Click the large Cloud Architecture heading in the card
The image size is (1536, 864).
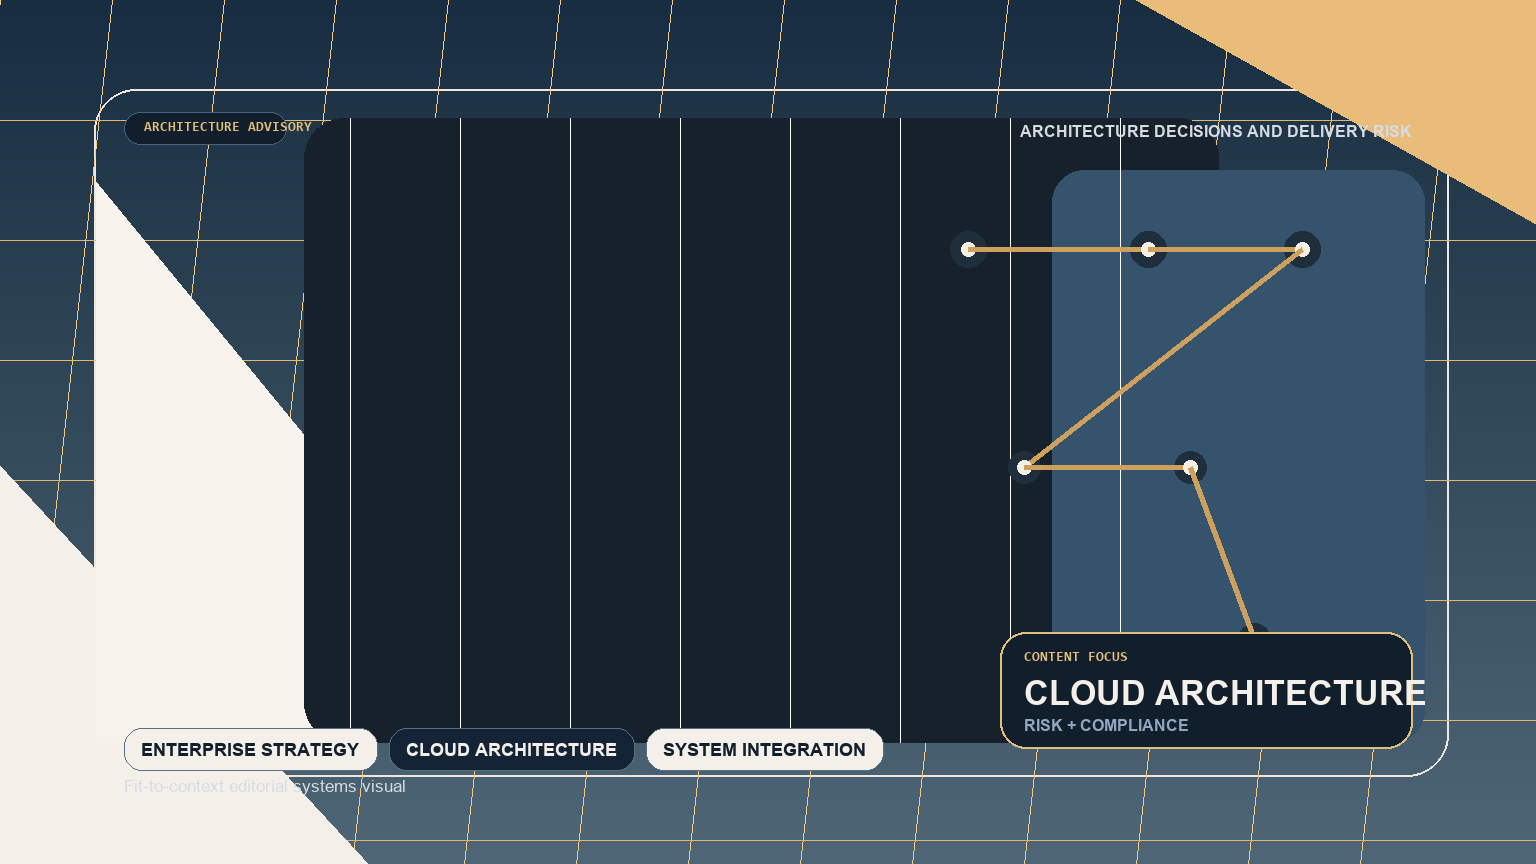1224,693
